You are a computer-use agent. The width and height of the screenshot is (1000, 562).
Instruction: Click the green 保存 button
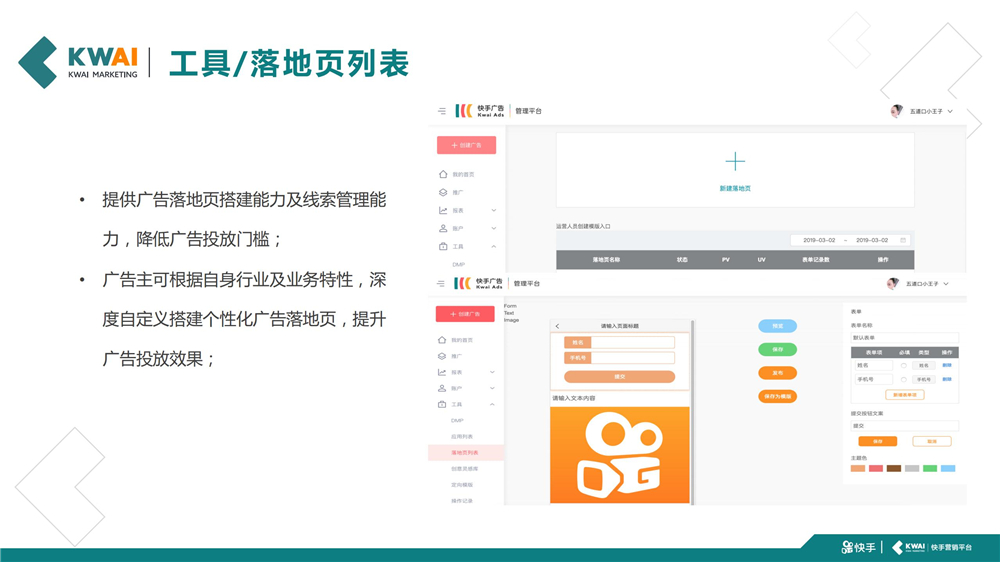click(x=777, y=350)
